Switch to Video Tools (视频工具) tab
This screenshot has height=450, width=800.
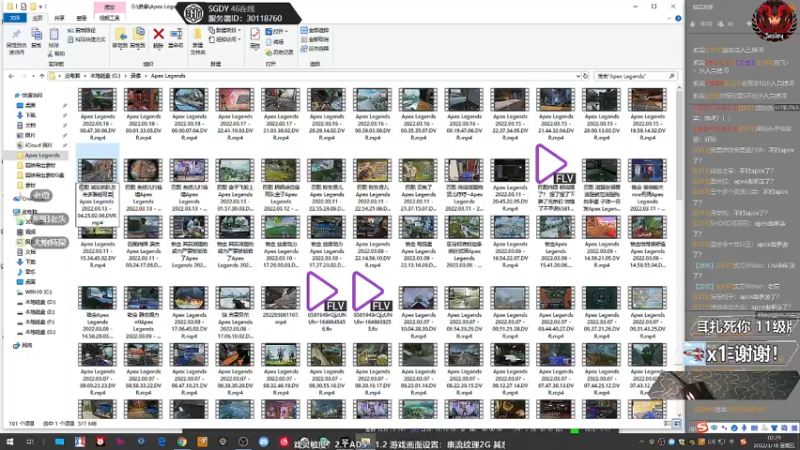(x=109, y=18)
